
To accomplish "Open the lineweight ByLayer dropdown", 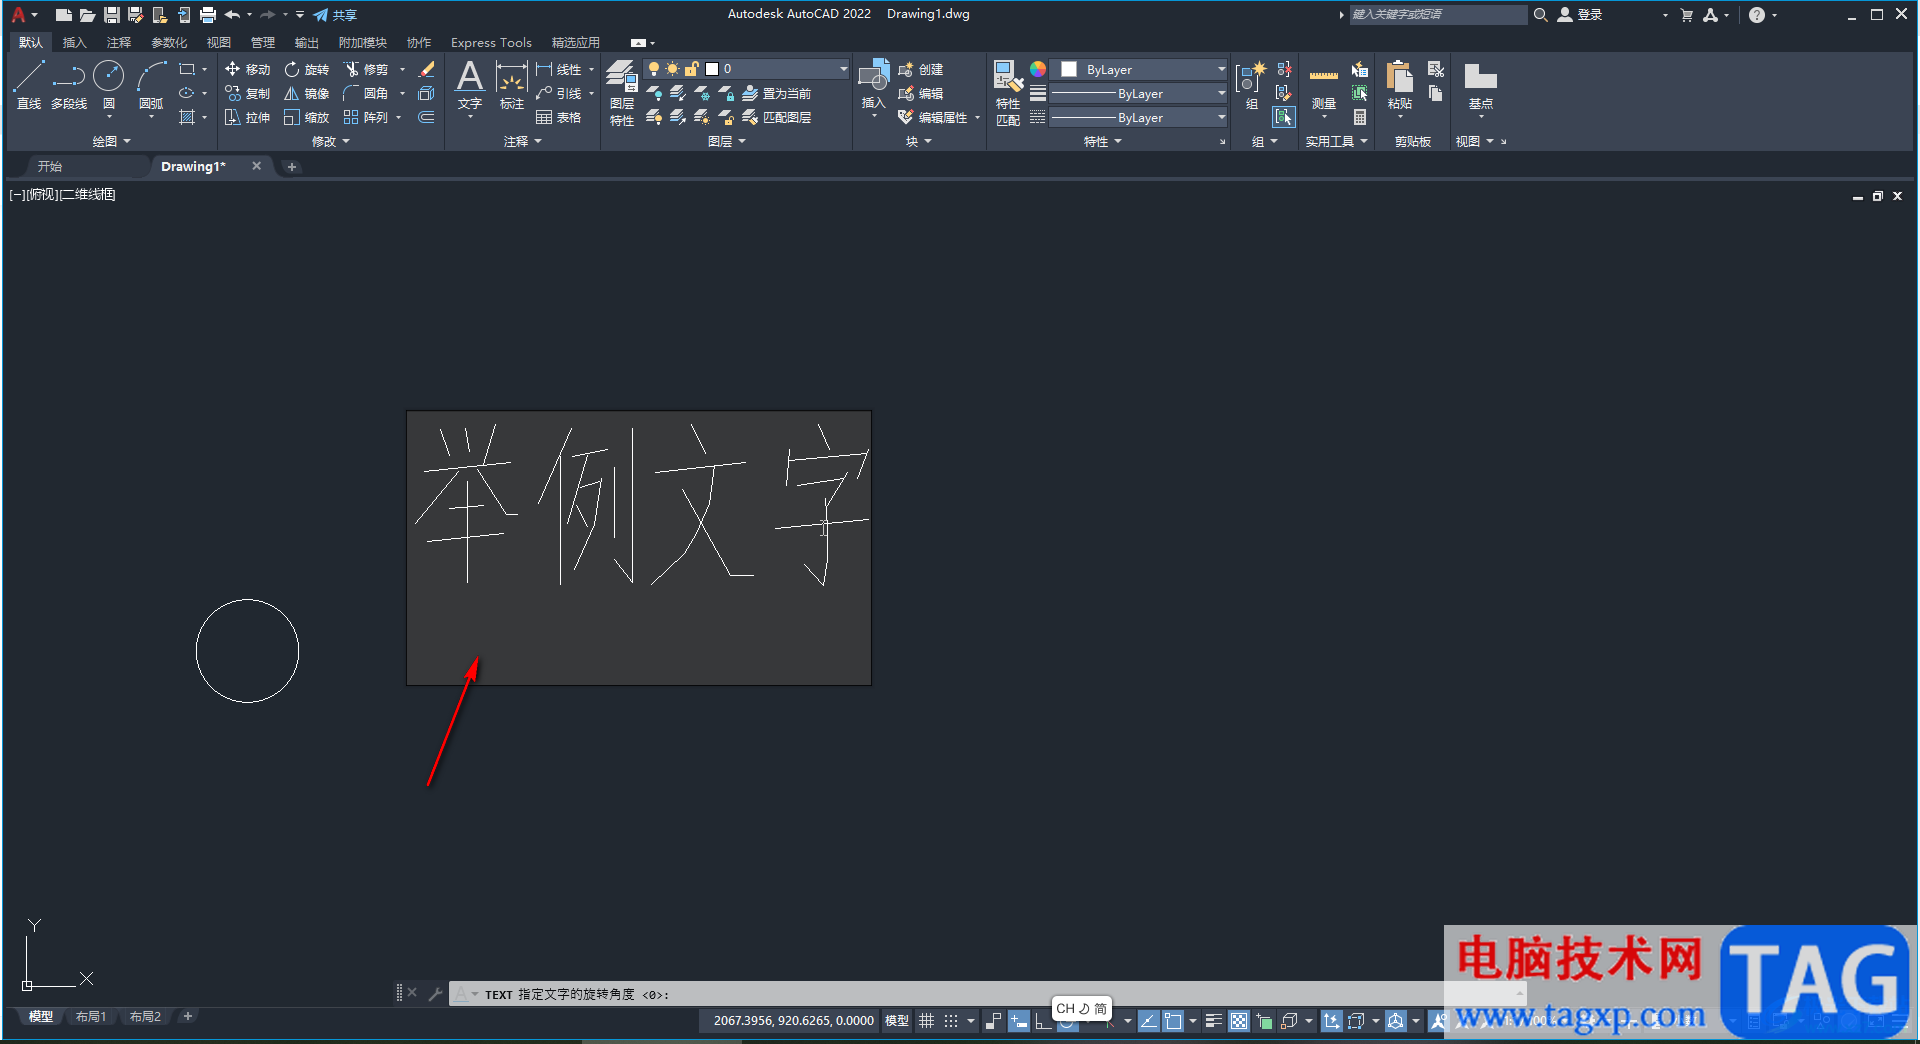I will pos(1138,93).
